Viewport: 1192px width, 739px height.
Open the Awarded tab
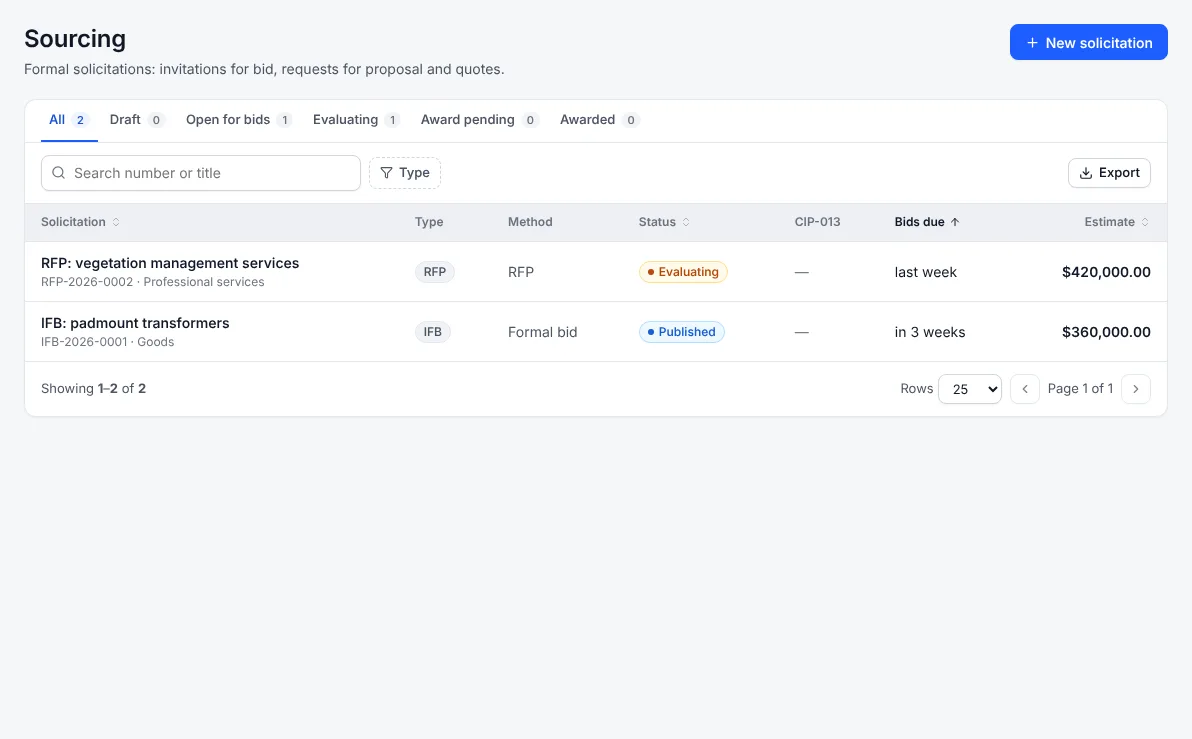(599, 120)
